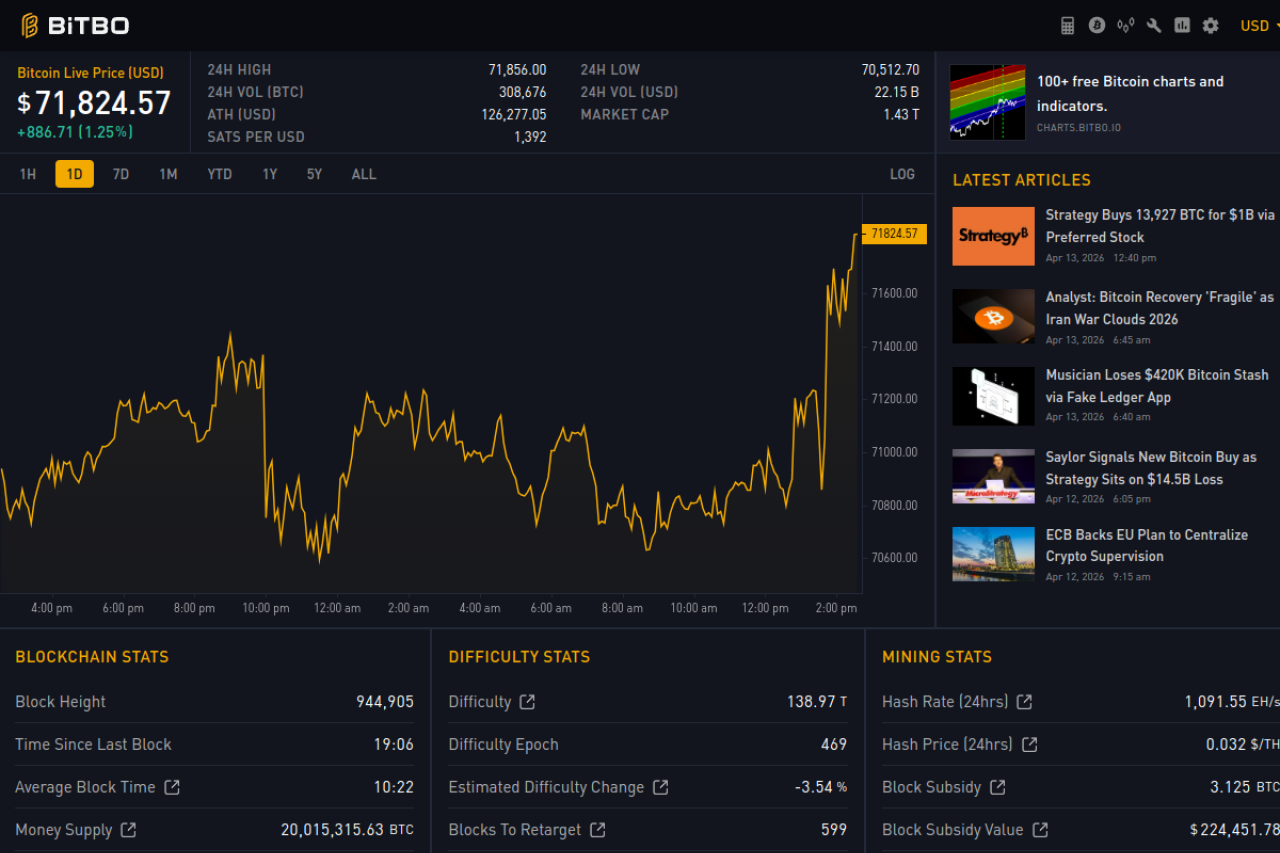Open the candlestick charts icon
Image resolution: width=1280 pixels, height=853 pixels.
pos(1126,26)
